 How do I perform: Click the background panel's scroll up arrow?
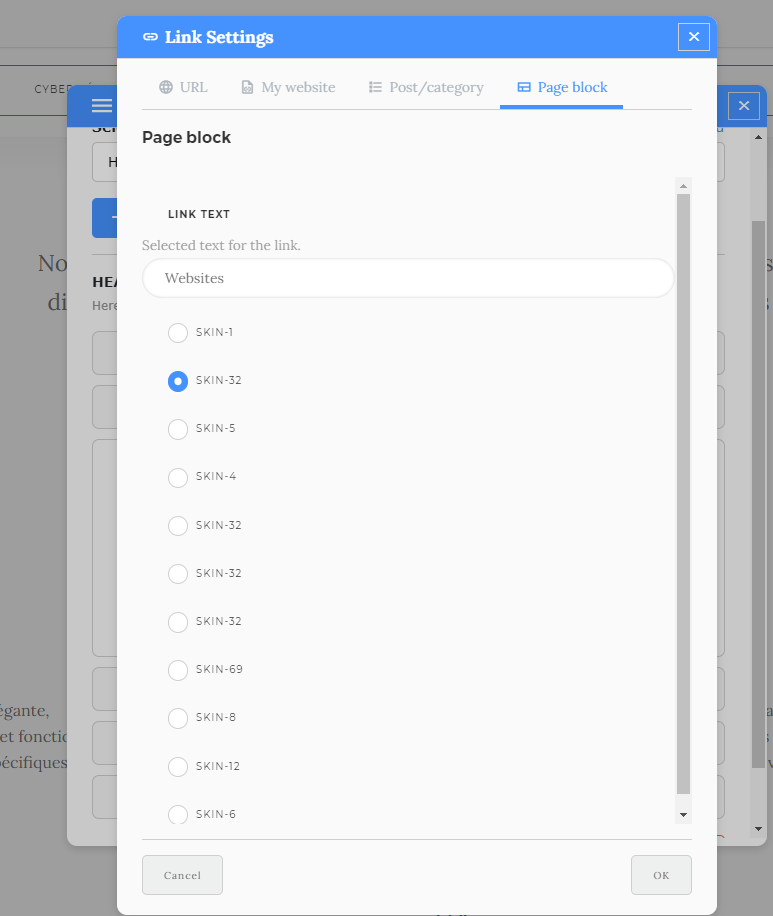coord(758,137)
